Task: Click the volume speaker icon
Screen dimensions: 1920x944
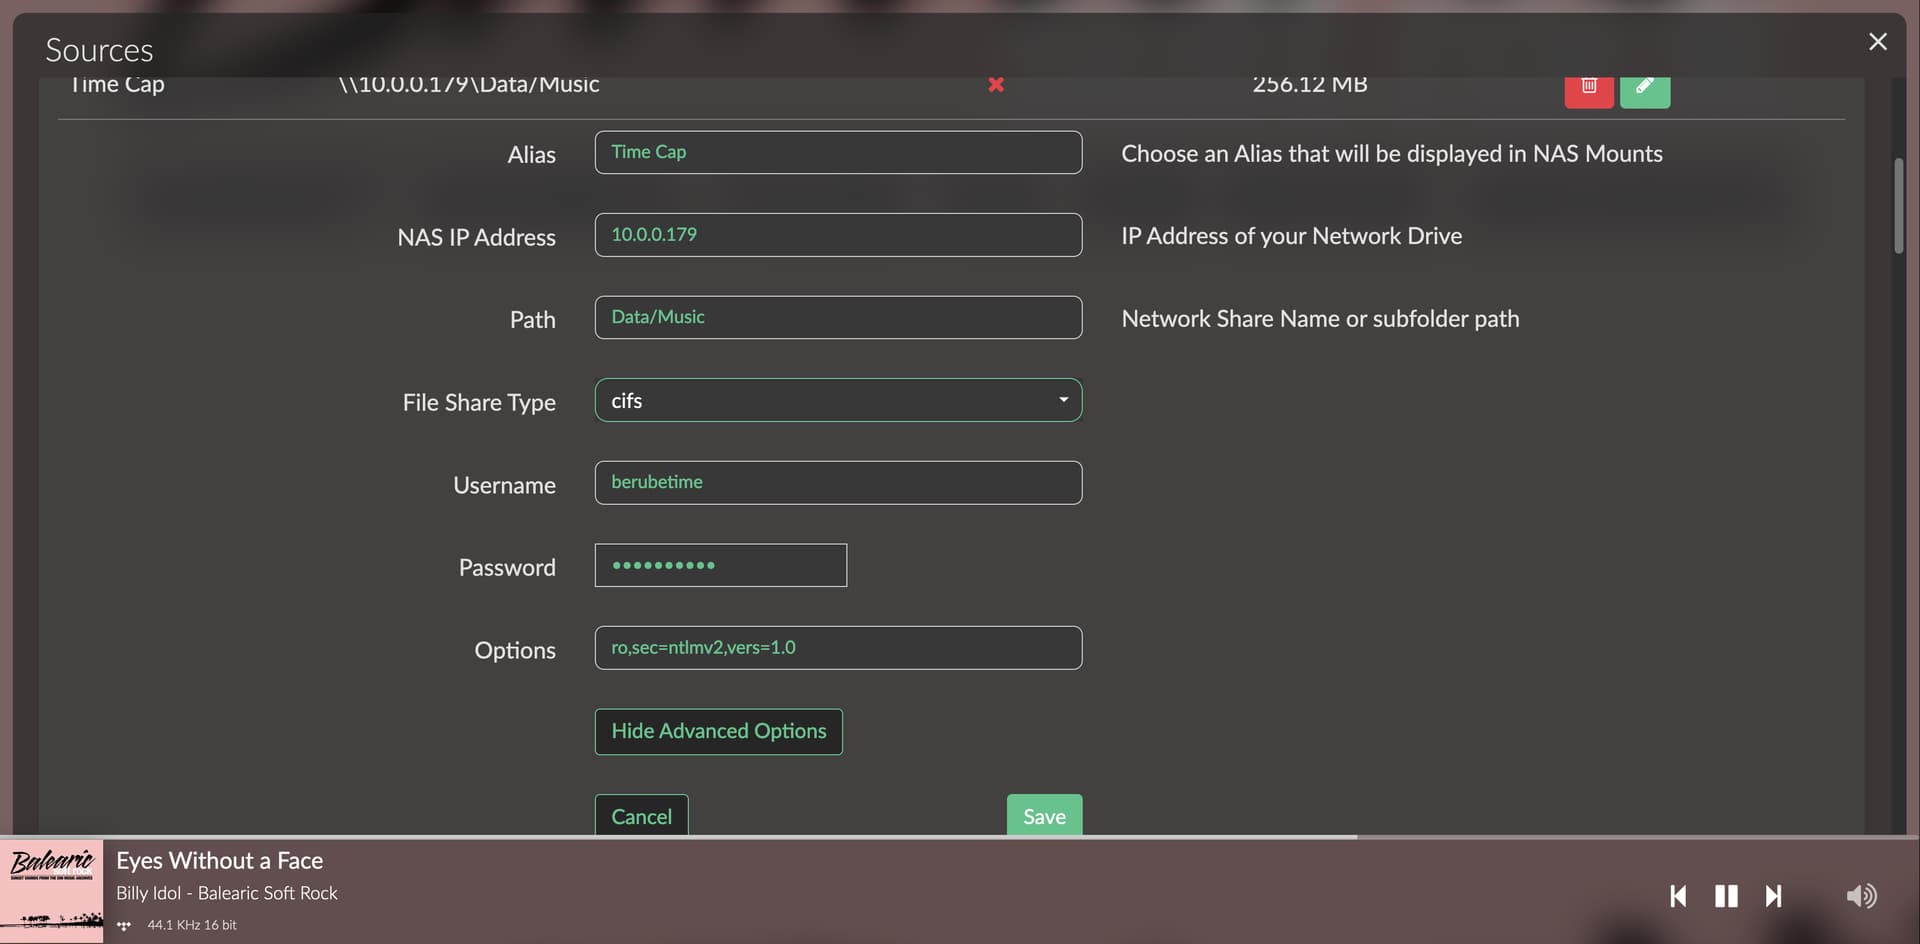Action: tap(1861, 896)
